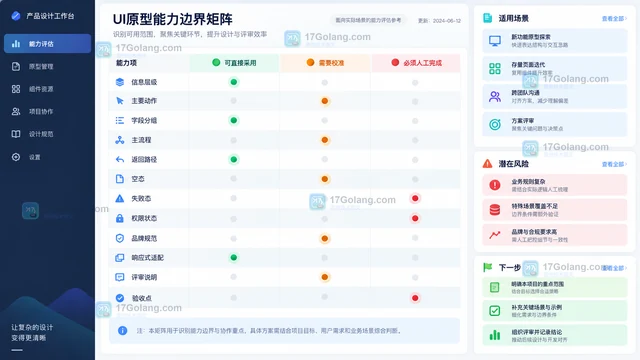The height and width of the screenshot is (360, 640).
Task: Click the UI原型能力边界矩阵 page title
Action: [173, 19]
